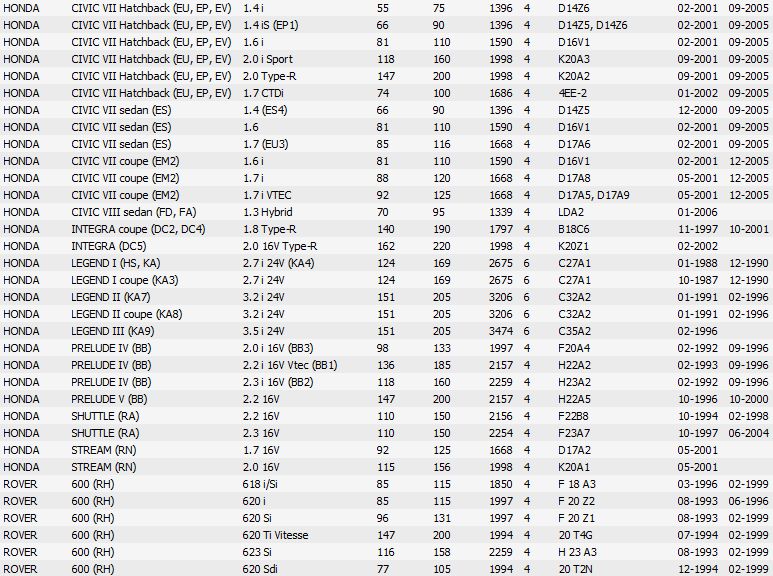Click the engine code D17A6

click(574, 144)
